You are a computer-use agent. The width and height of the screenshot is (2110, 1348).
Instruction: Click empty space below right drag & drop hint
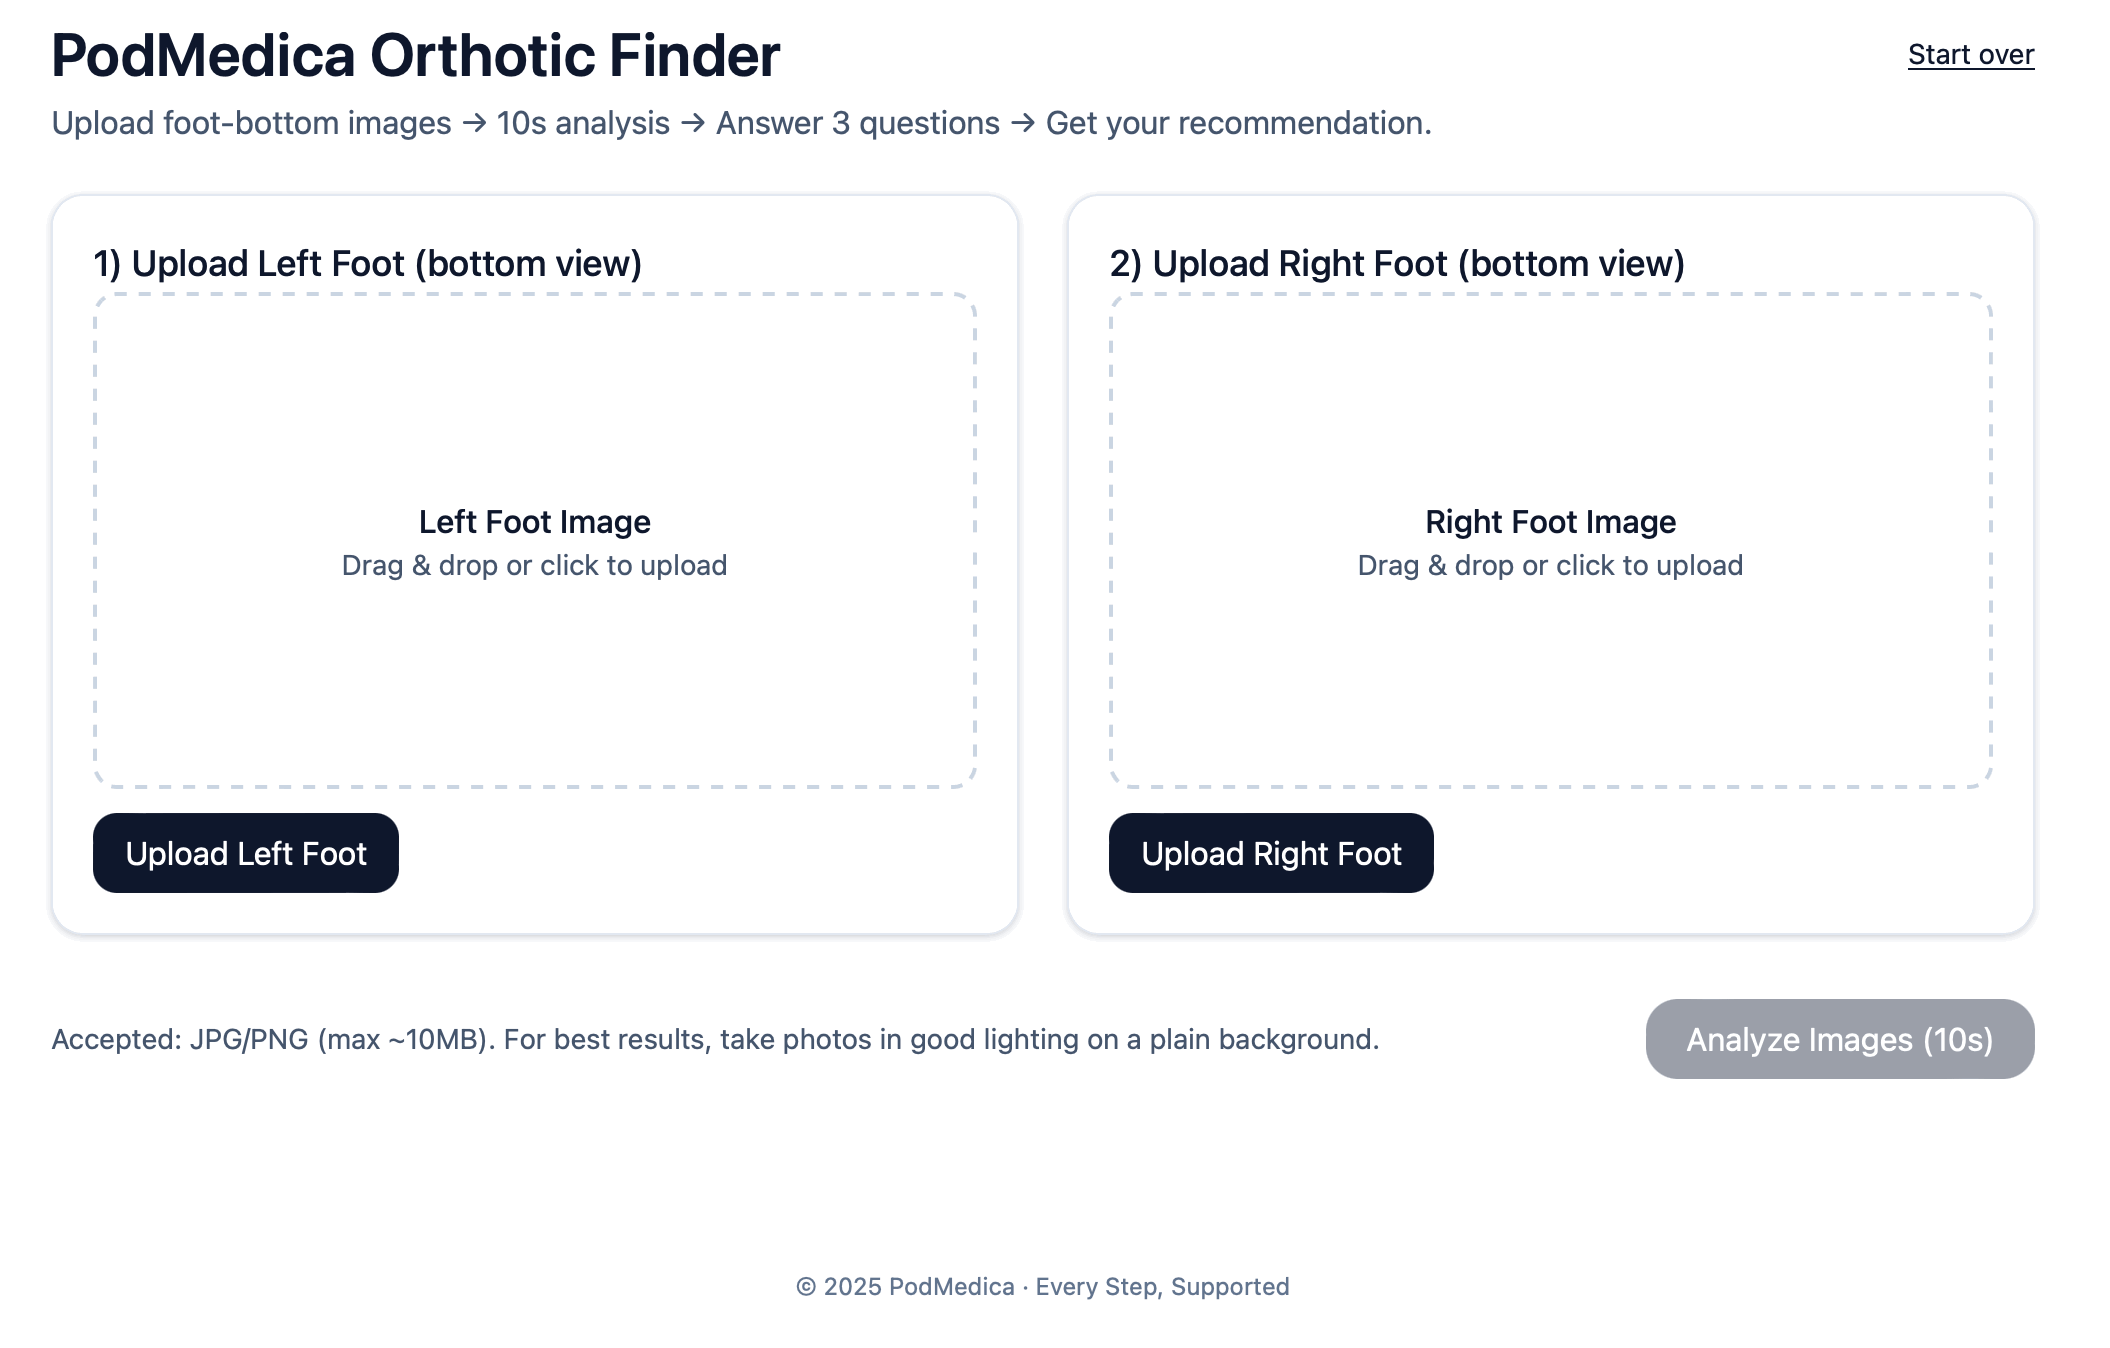tap(1550, 680)
